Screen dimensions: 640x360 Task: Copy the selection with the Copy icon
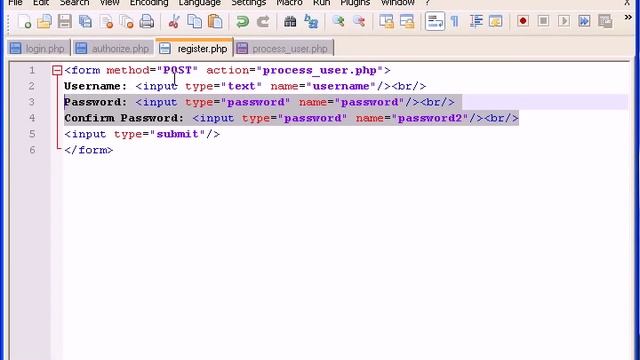194,21
